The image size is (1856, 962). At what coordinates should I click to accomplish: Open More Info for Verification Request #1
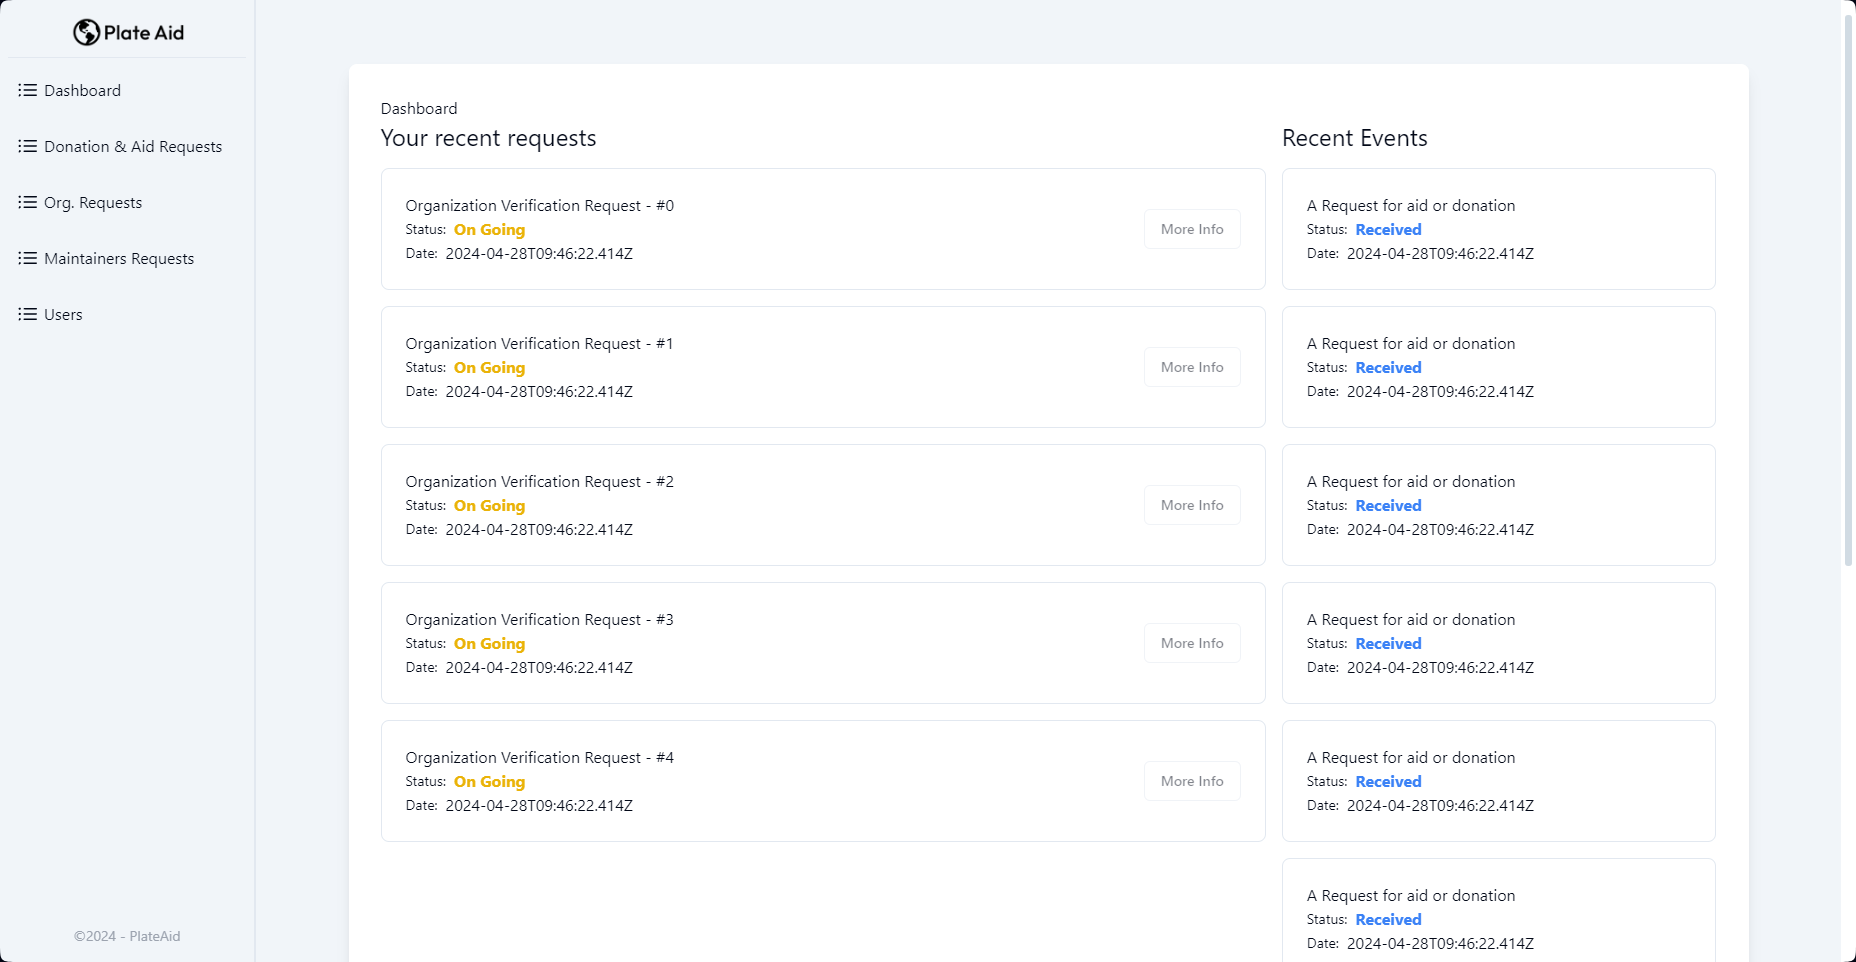pos(1192,367)
